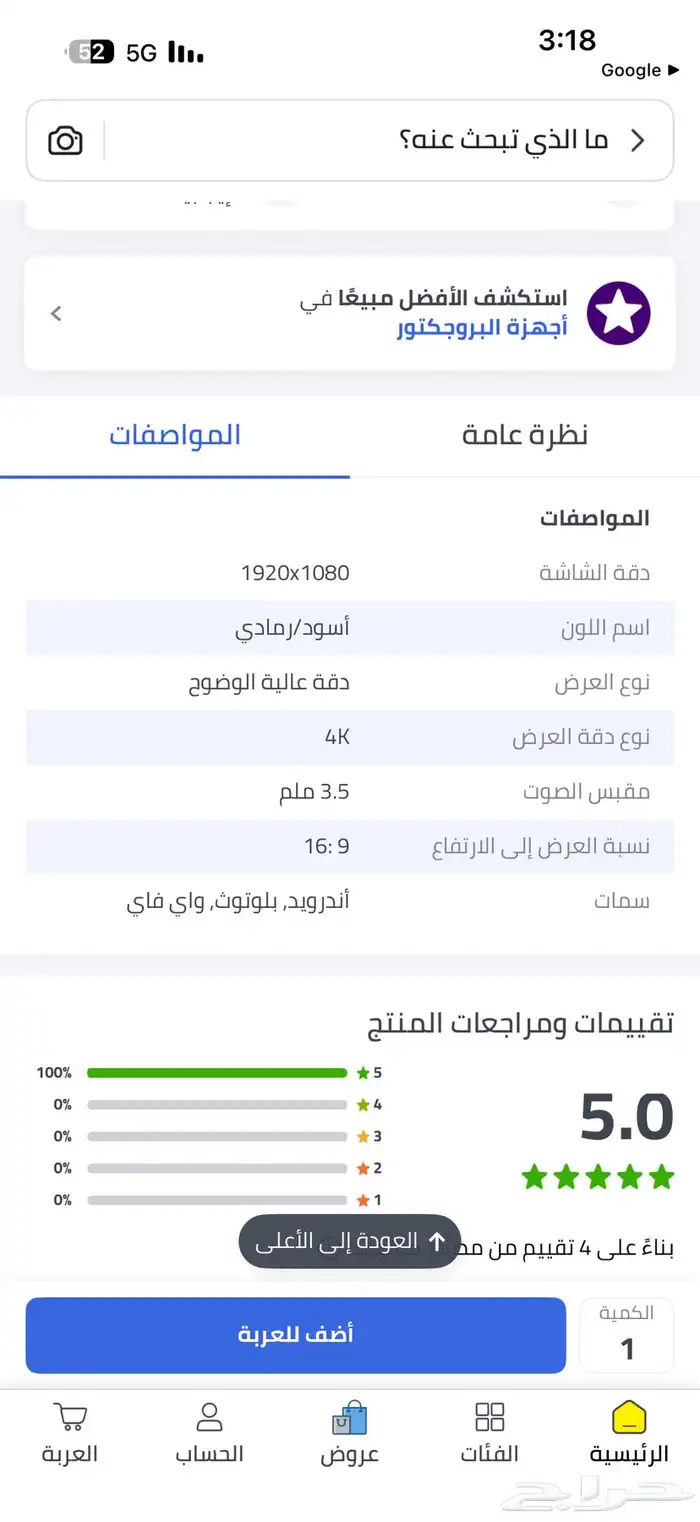Select the المواصفات tab
This screenshot has width=700, height=1522.
[175, 436]
